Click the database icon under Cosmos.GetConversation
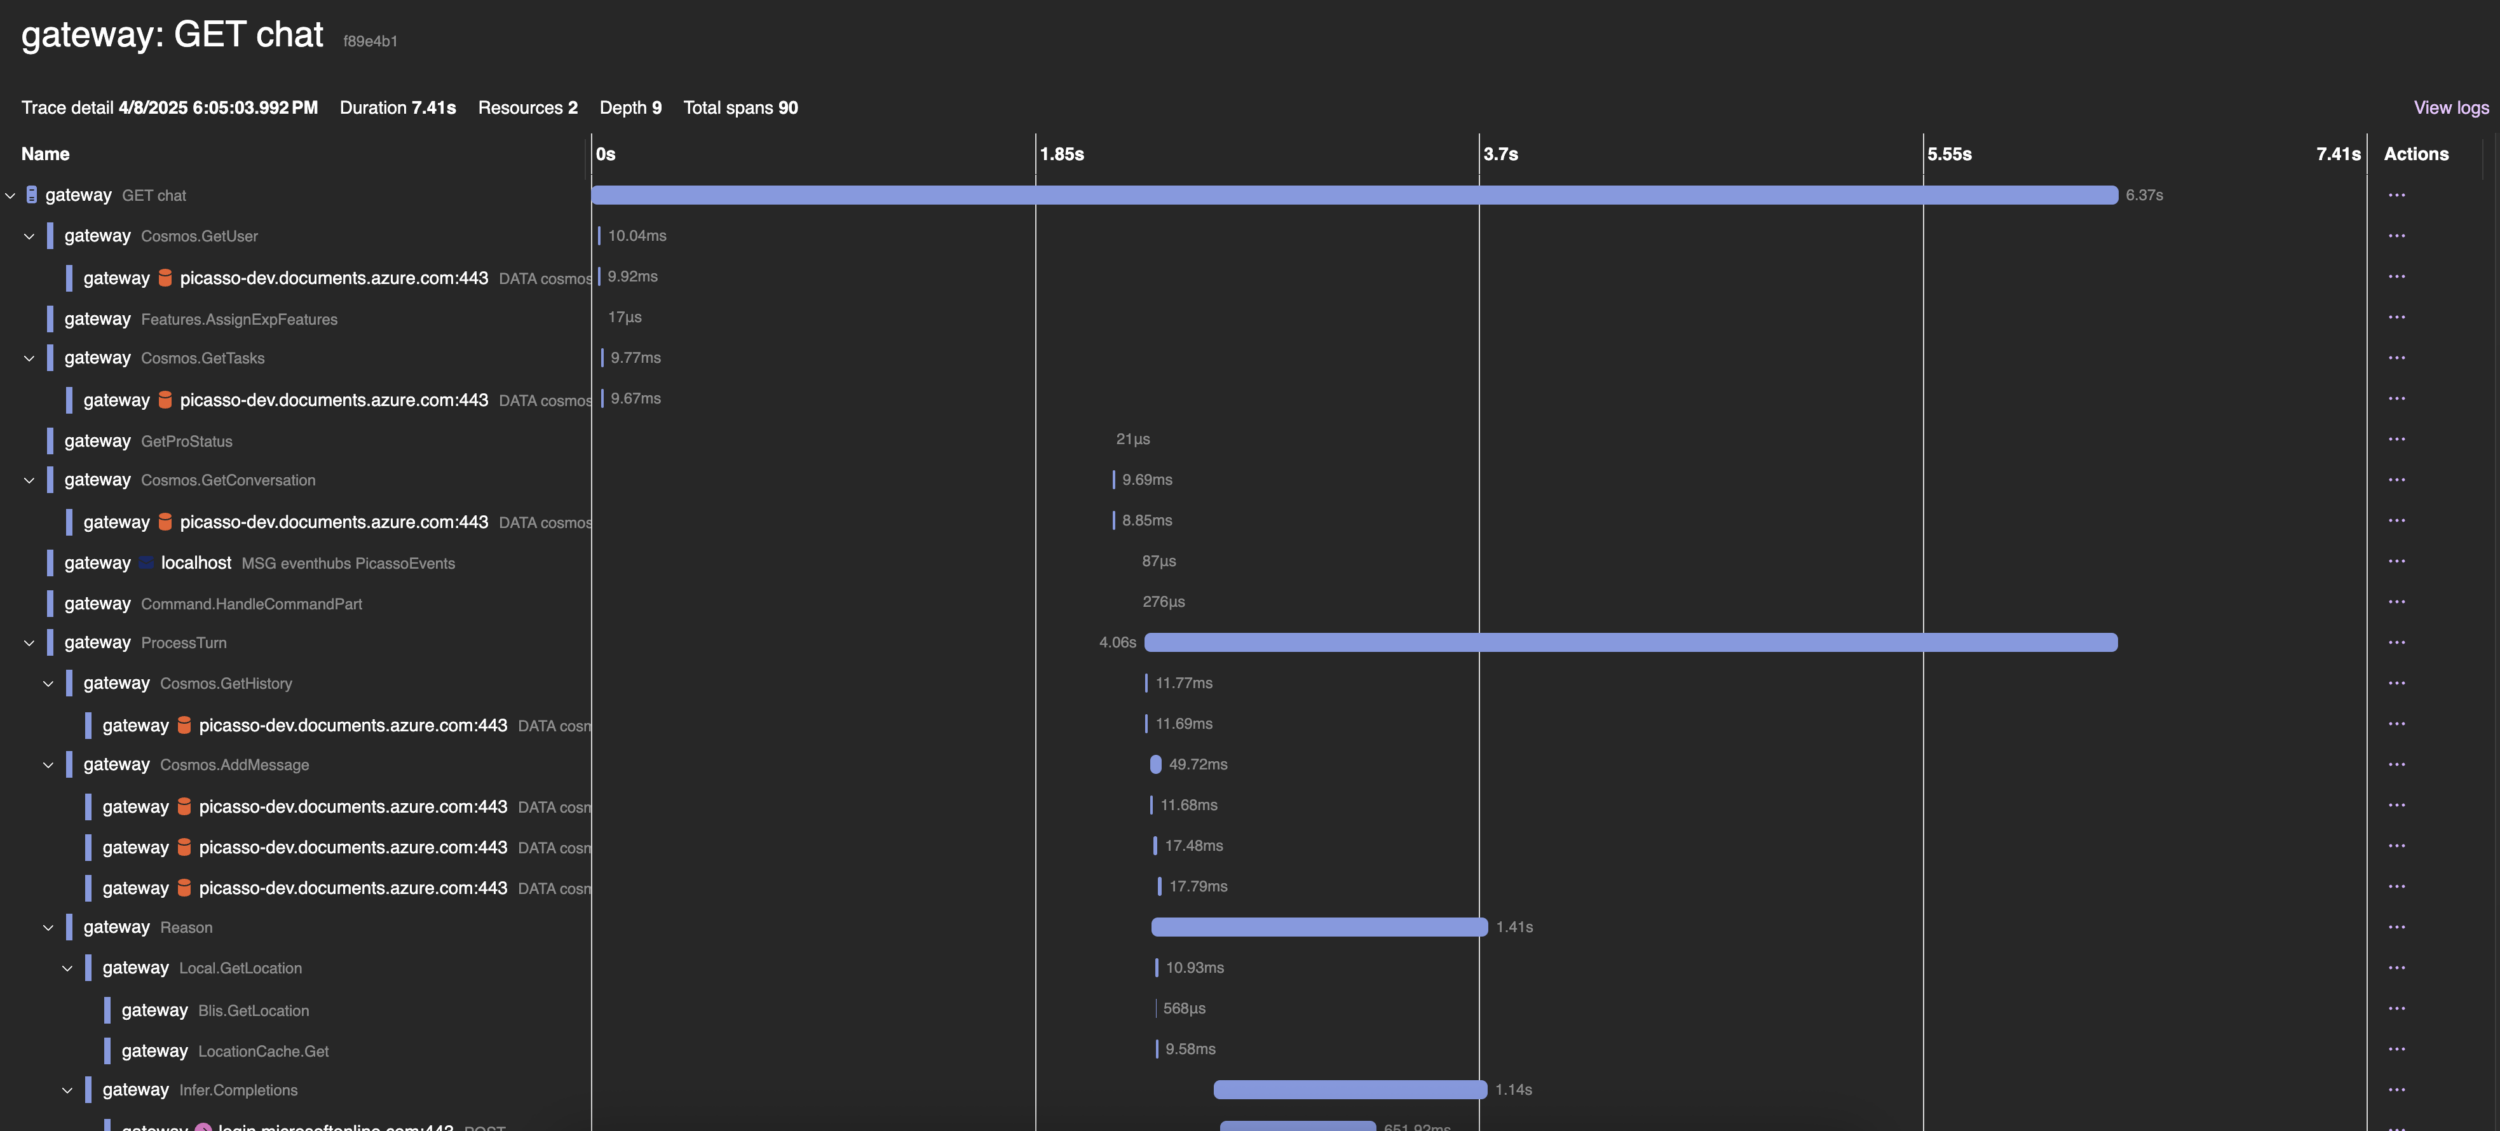The height and width of the screenshot is (1131, 2500). point(167,521)
